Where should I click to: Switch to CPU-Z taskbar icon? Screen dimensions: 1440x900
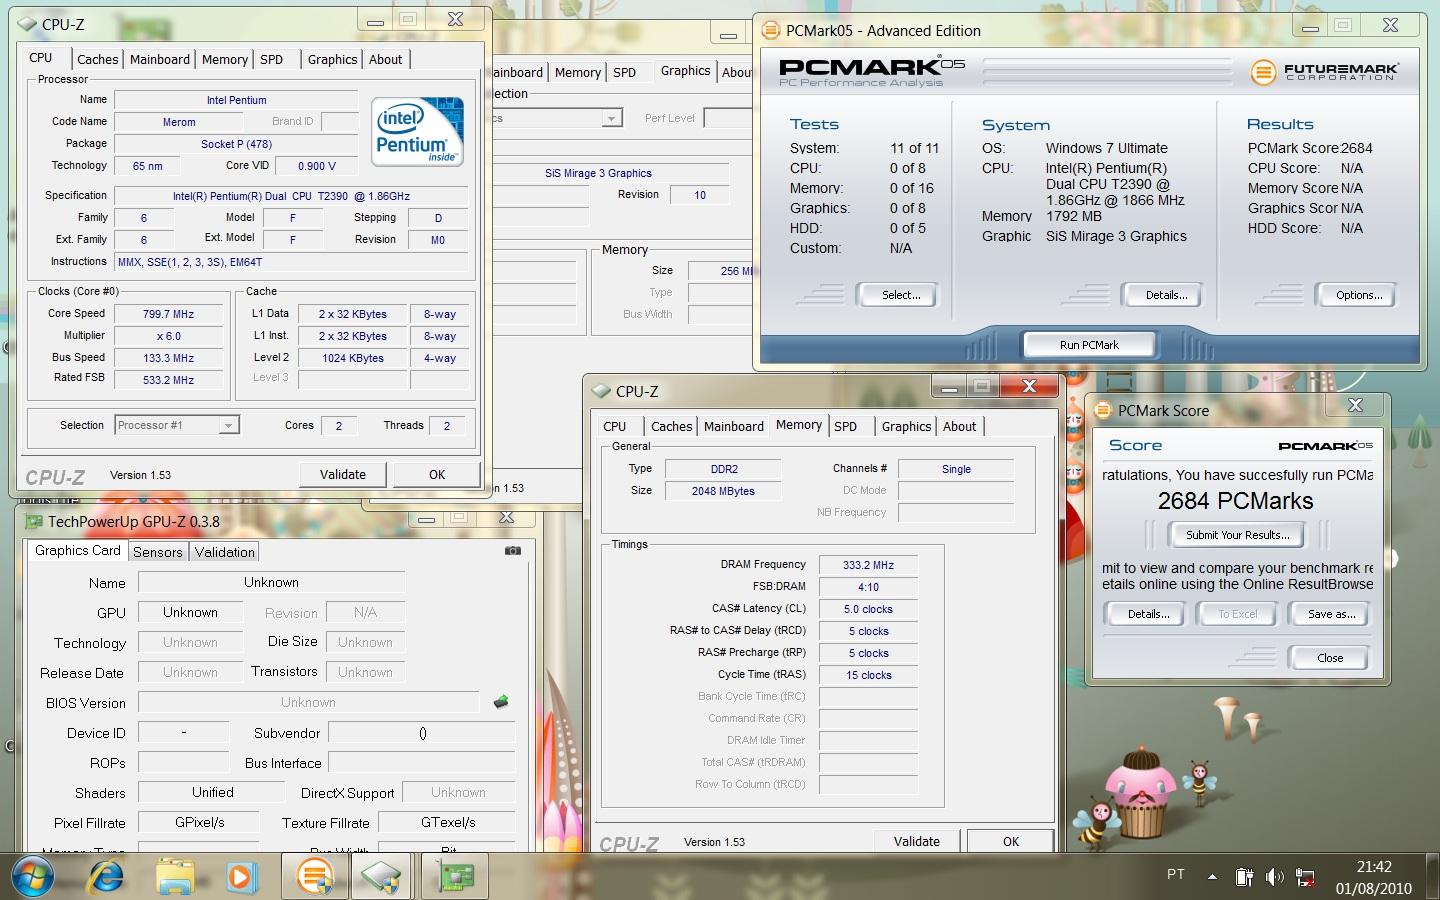(x=382, y=877)
